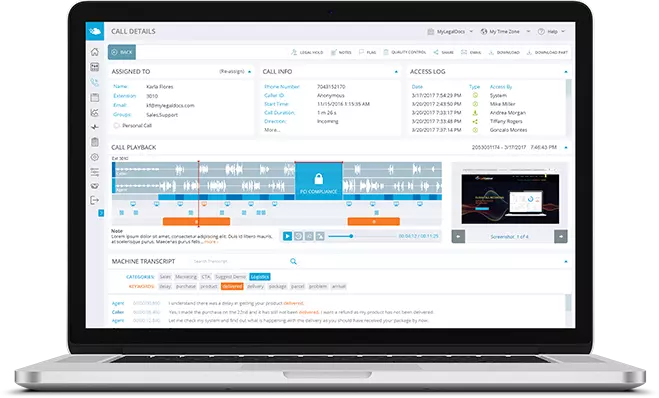Collapse the Call Info panel
Screen dimensions: 659x398
396,72
